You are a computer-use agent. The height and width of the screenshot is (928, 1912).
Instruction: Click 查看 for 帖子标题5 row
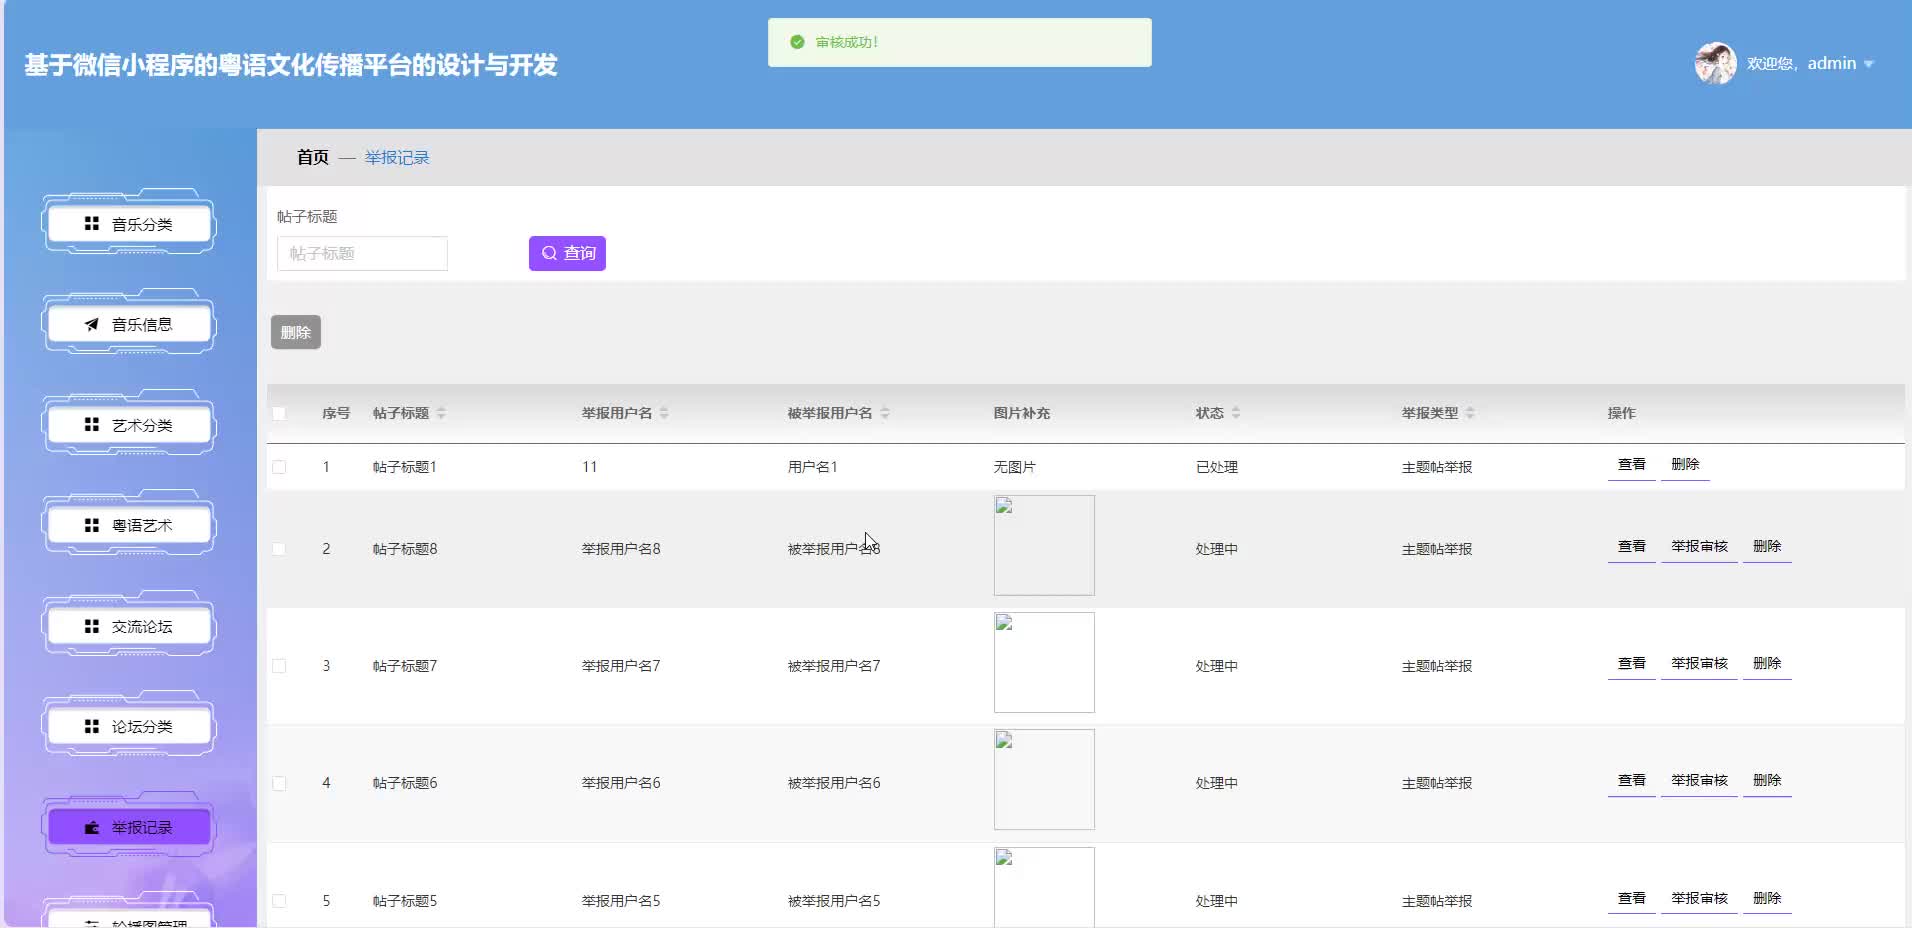coord(1632,899)
